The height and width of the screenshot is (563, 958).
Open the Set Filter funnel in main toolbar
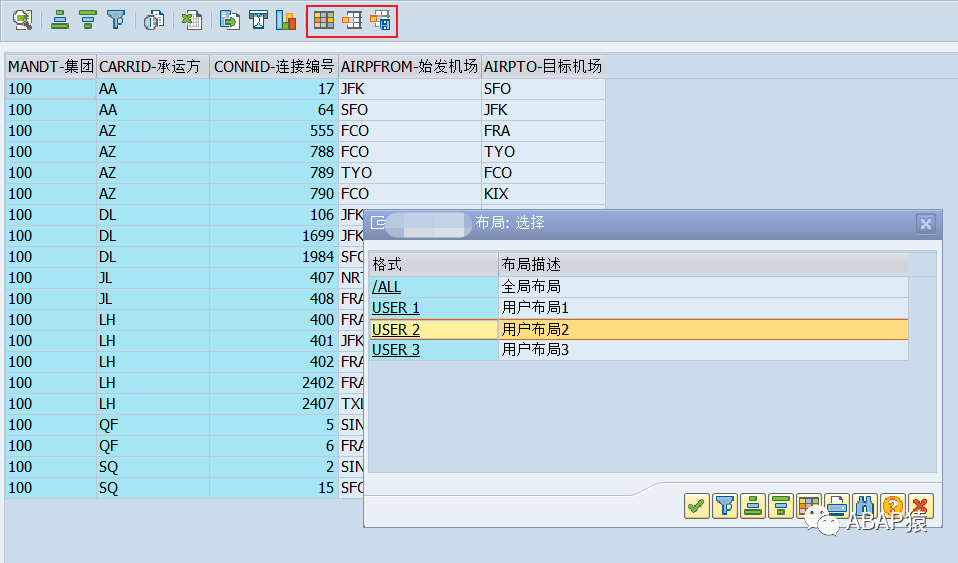pyautogui.click(x=116, y=20)
